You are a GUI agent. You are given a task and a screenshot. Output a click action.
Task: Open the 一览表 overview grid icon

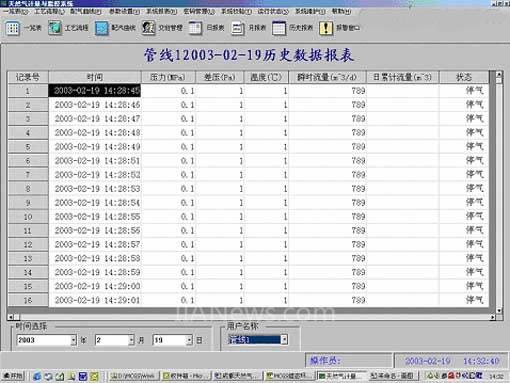[13, 28]
